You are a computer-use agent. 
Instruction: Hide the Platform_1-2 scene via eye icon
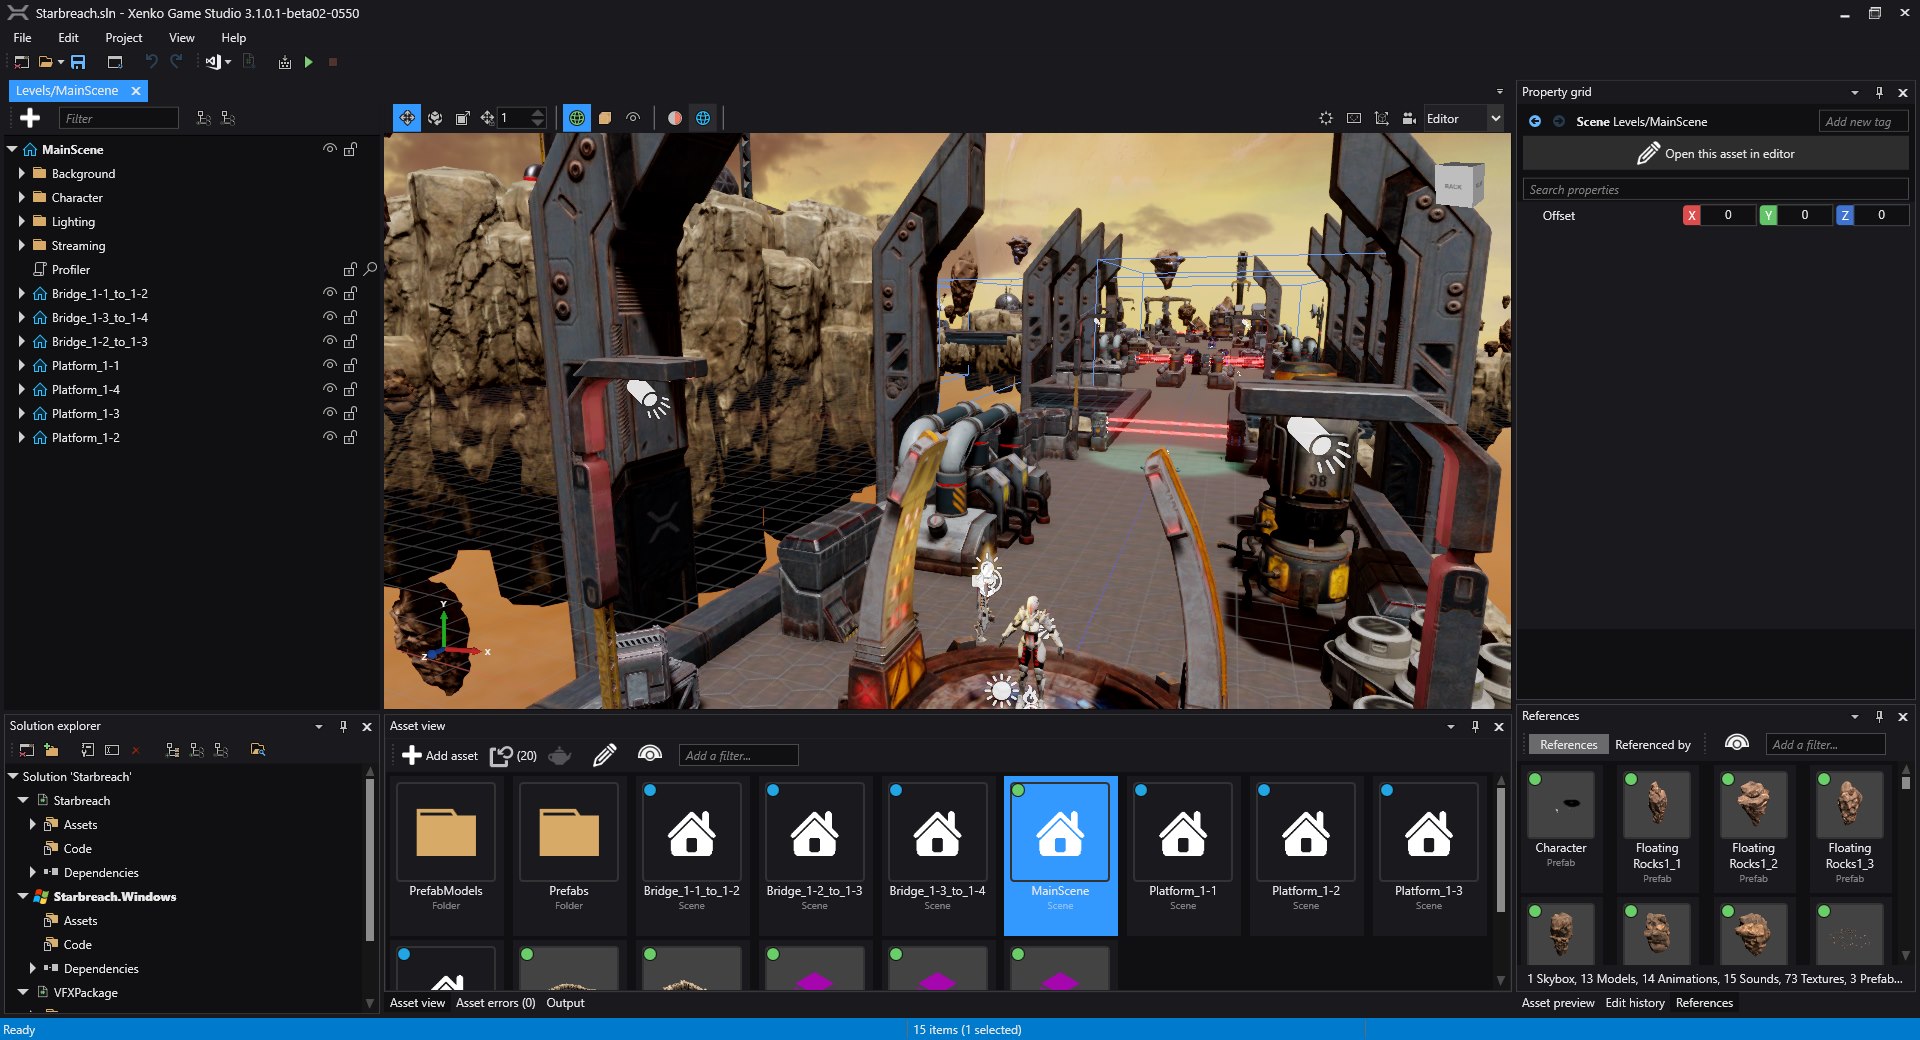click(x=329, y=437)
